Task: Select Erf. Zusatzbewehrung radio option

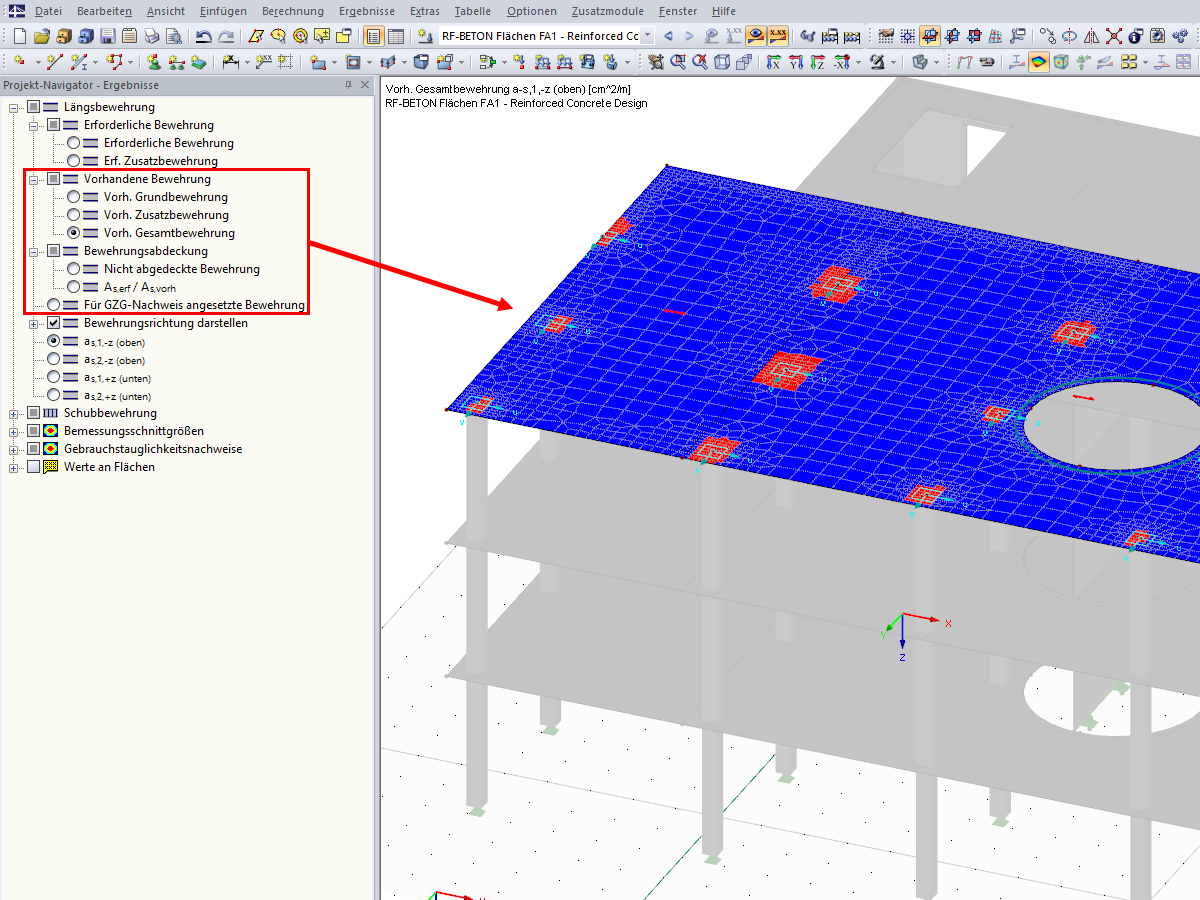Action: pyautogui.click(x=73, y=161)
